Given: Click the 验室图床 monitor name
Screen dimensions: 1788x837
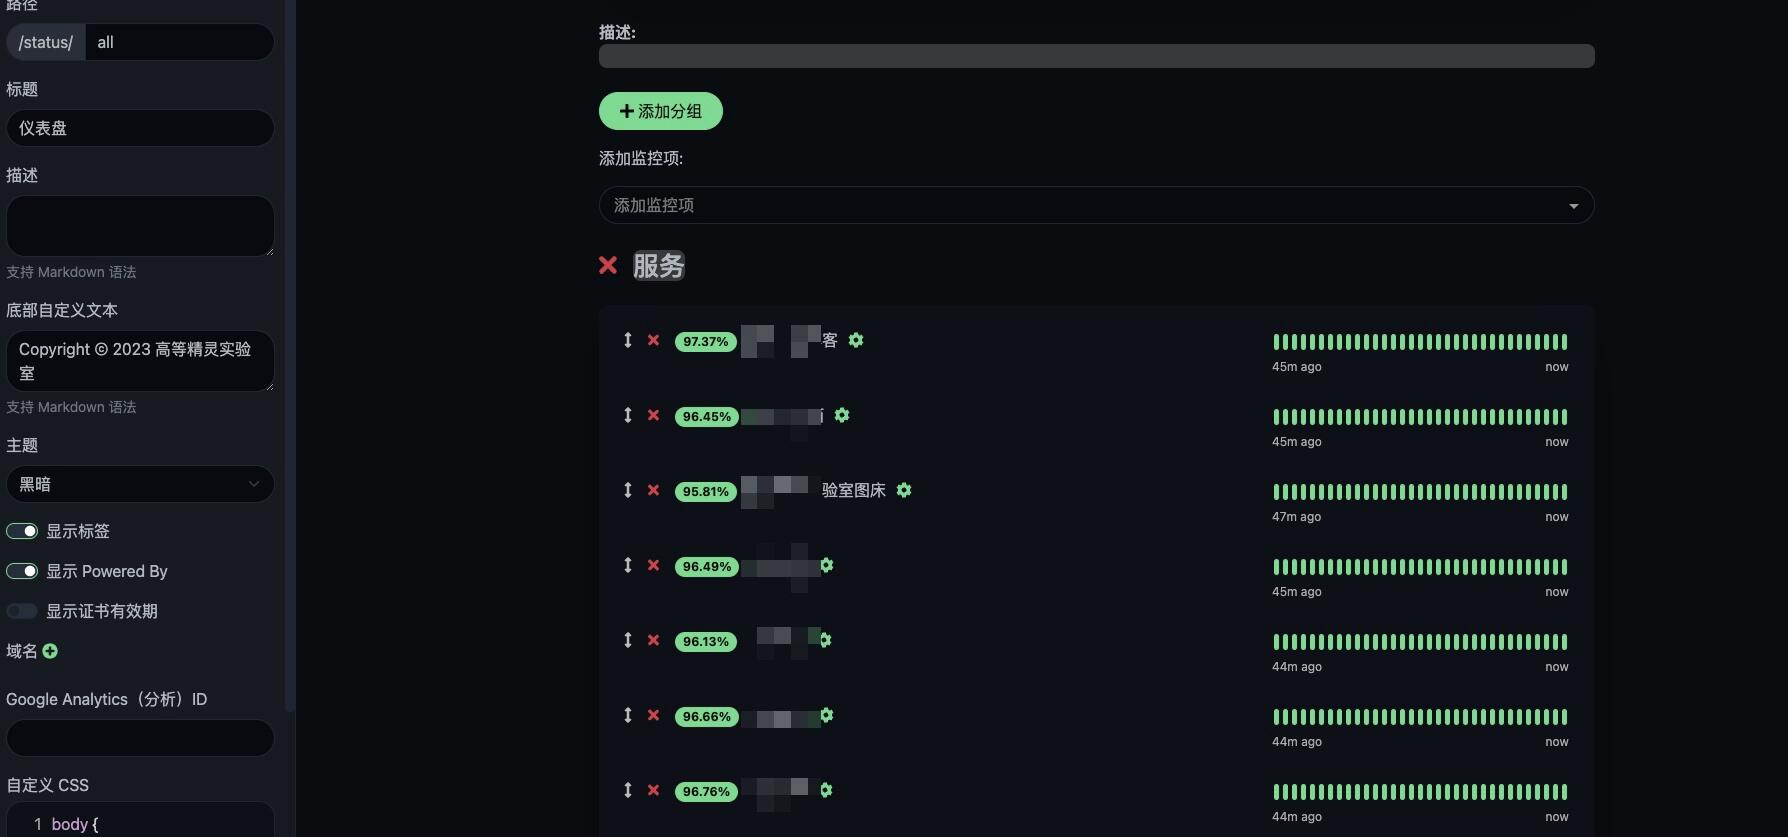Looking at the screenshot, I should [854, 490].
